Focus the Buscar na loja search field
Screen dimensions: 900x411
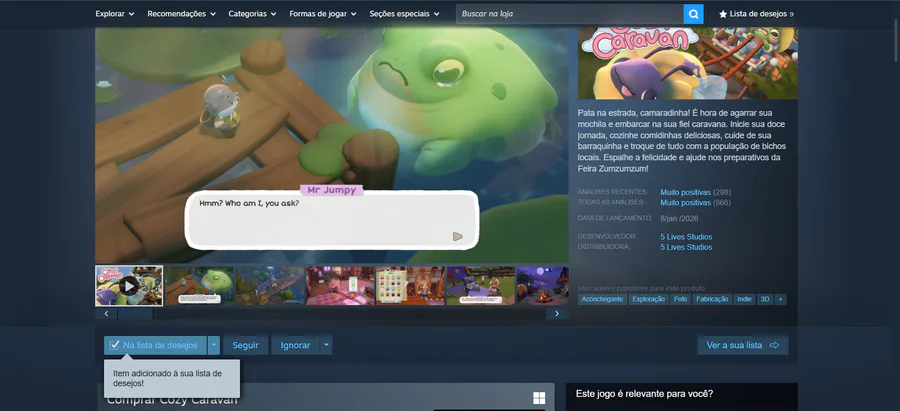coord(569,14)
